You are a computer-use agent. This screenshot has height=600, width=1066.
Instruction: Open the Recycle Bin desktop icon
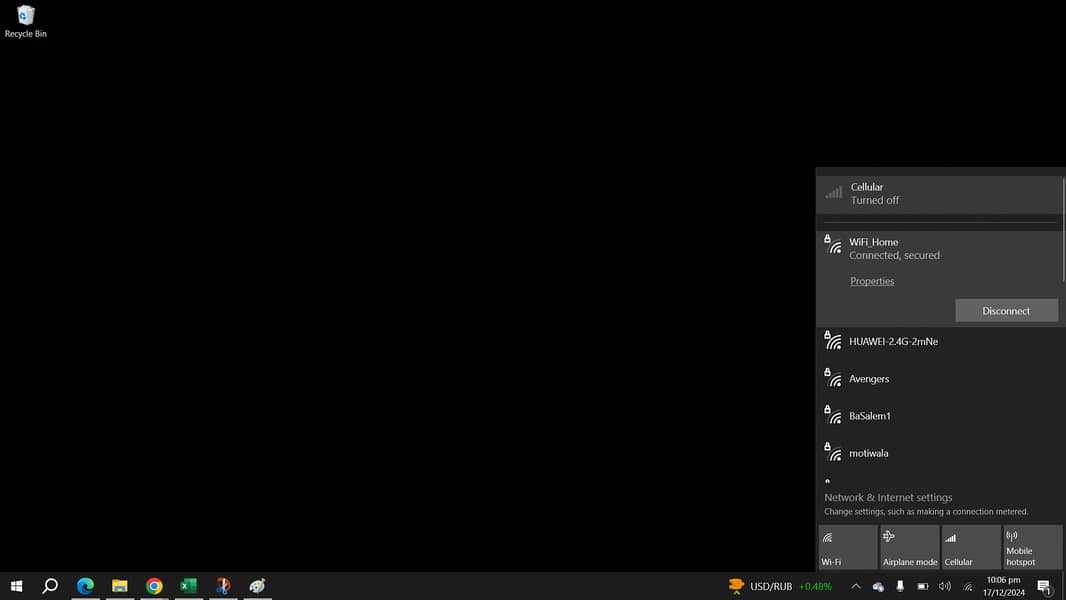[x=26, y=22]
